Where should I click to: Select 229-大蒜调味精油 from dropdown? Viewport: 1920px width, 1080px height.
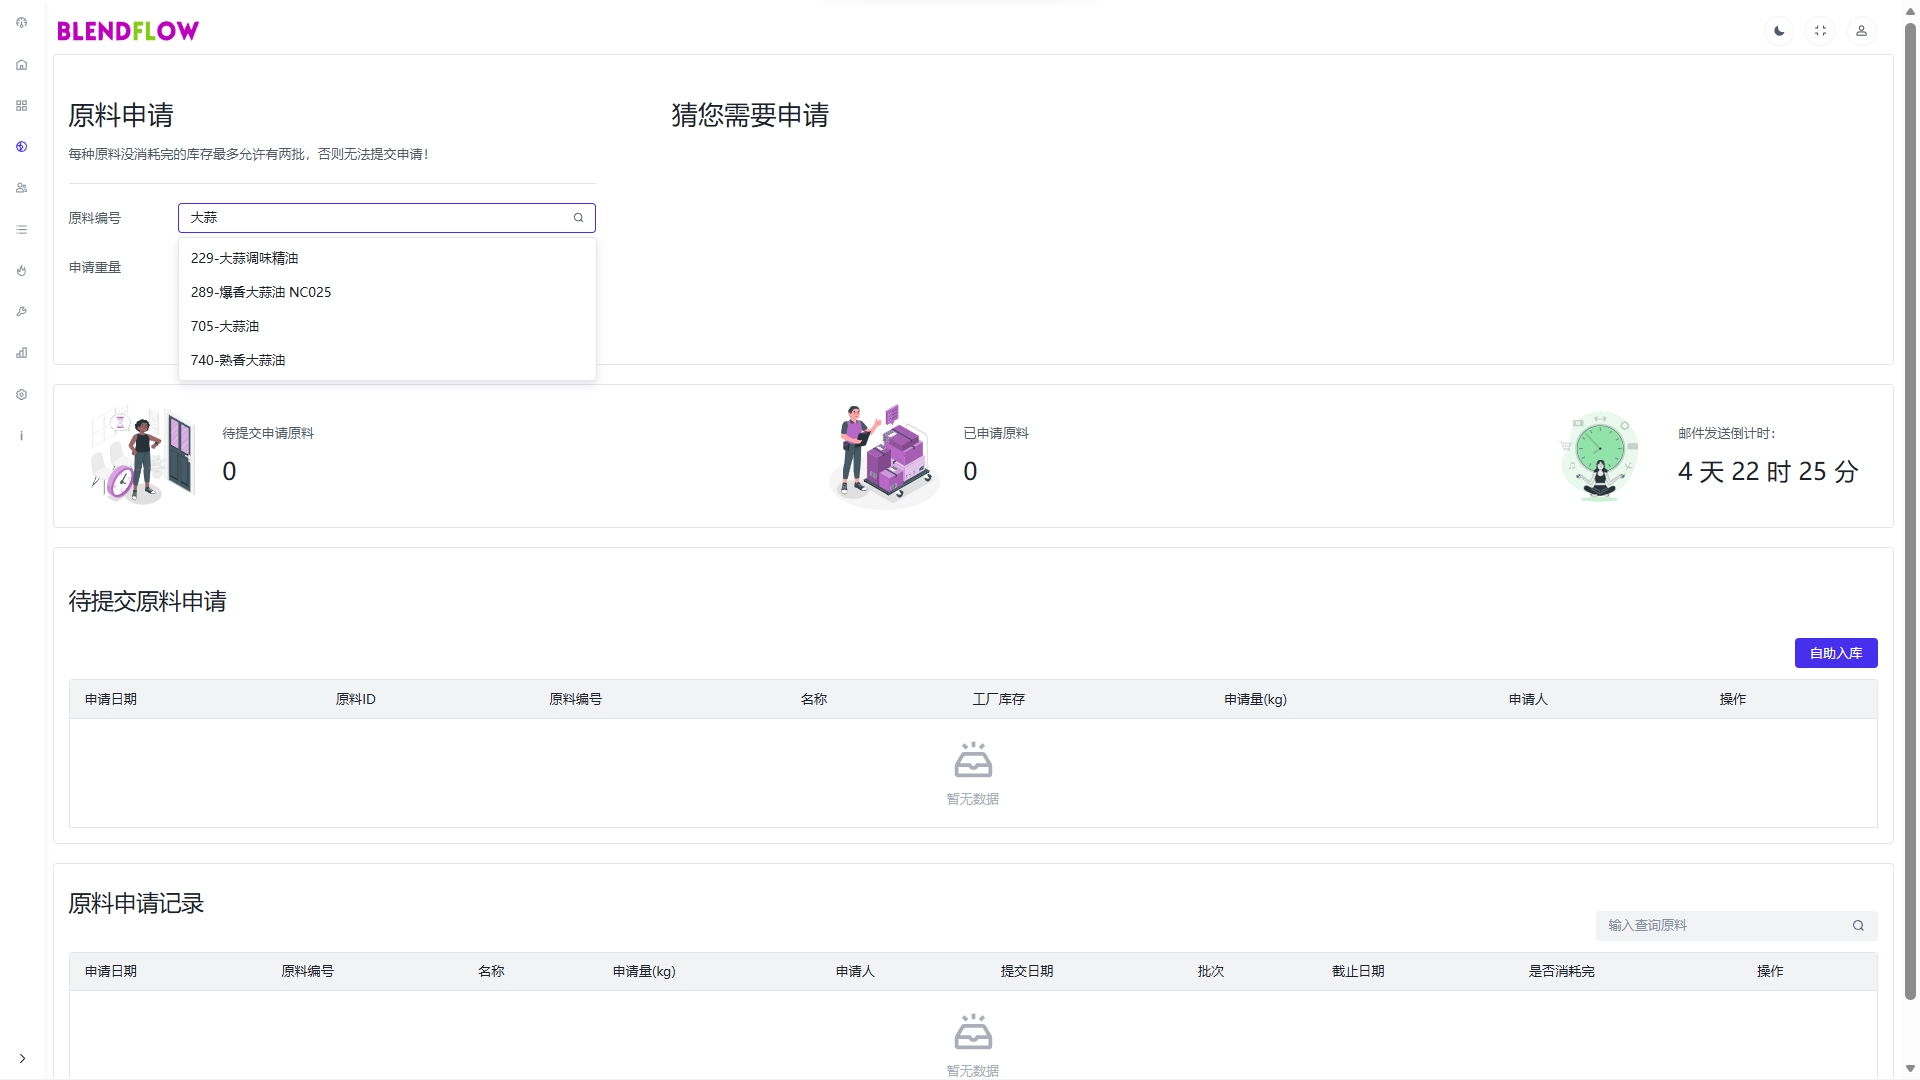pyautogui.click(x=245, y=258)
